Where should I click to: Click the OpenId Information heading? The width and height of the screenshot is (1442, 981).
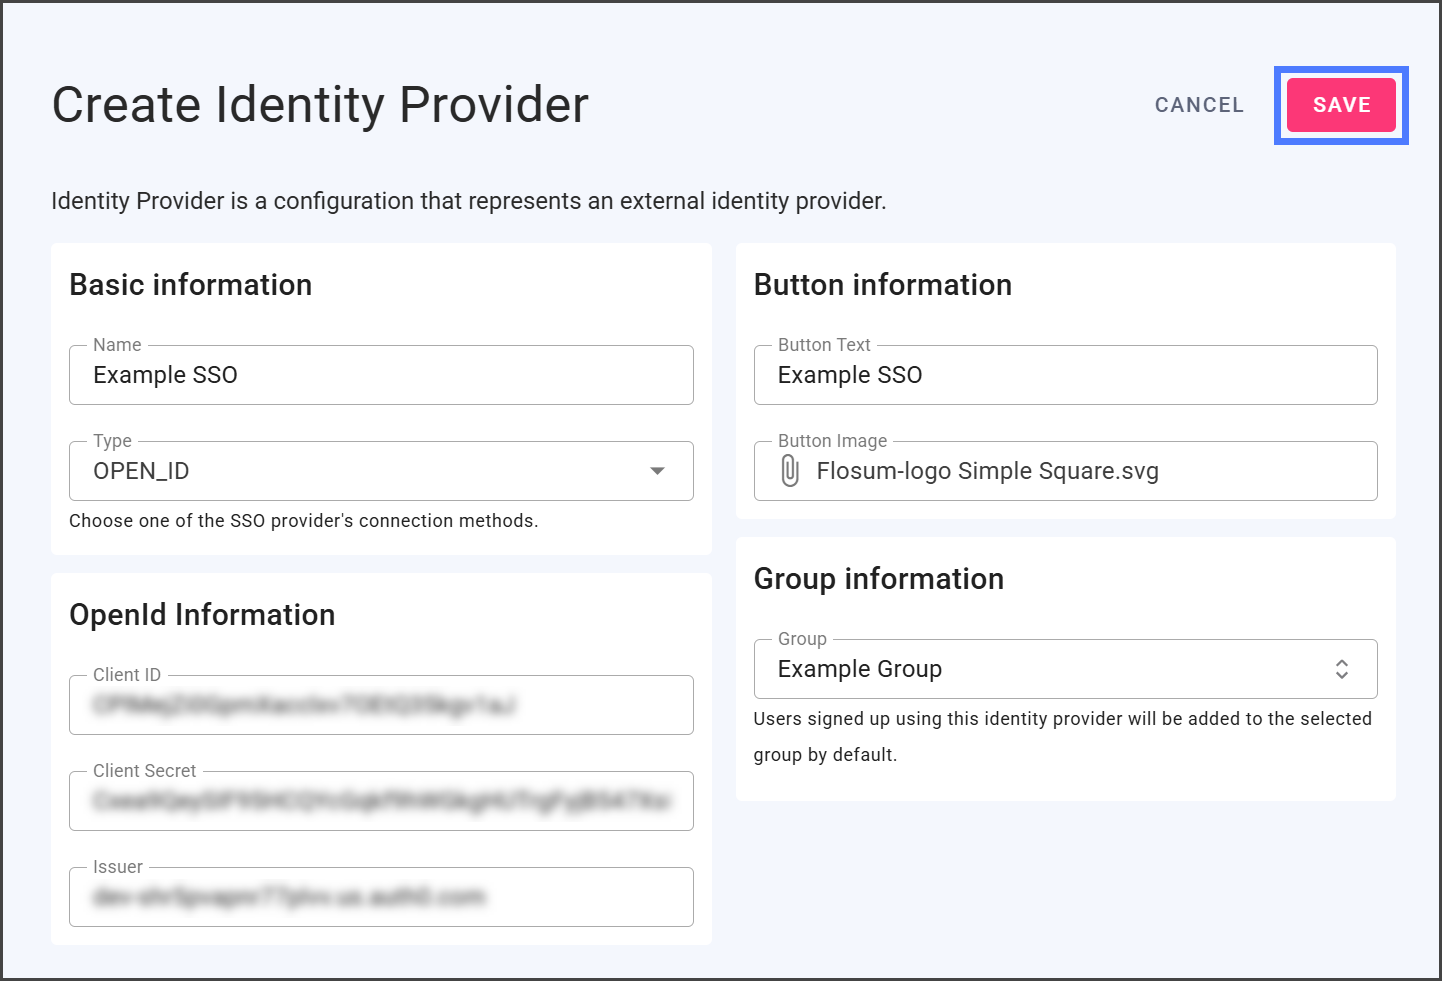pos(202,615)
